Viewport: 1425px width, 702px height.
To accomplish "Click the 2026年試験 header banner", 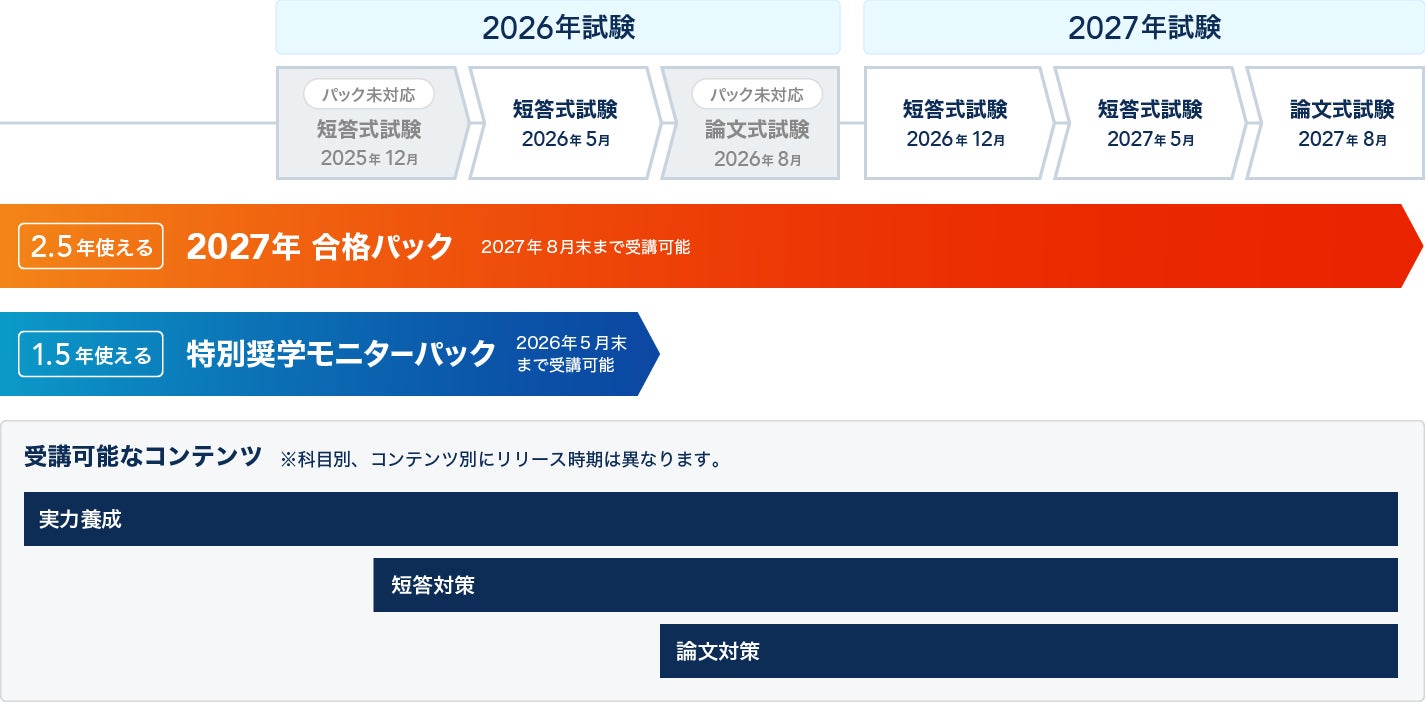I will coord(557,27).
